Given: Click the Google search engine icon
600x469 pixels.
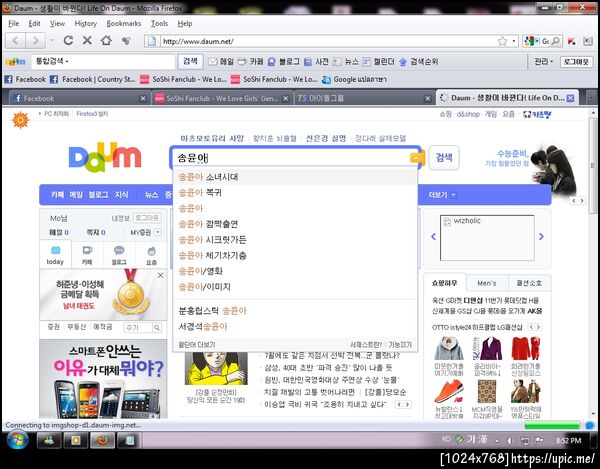Looking at the screenshot, I should coord(530,41).
